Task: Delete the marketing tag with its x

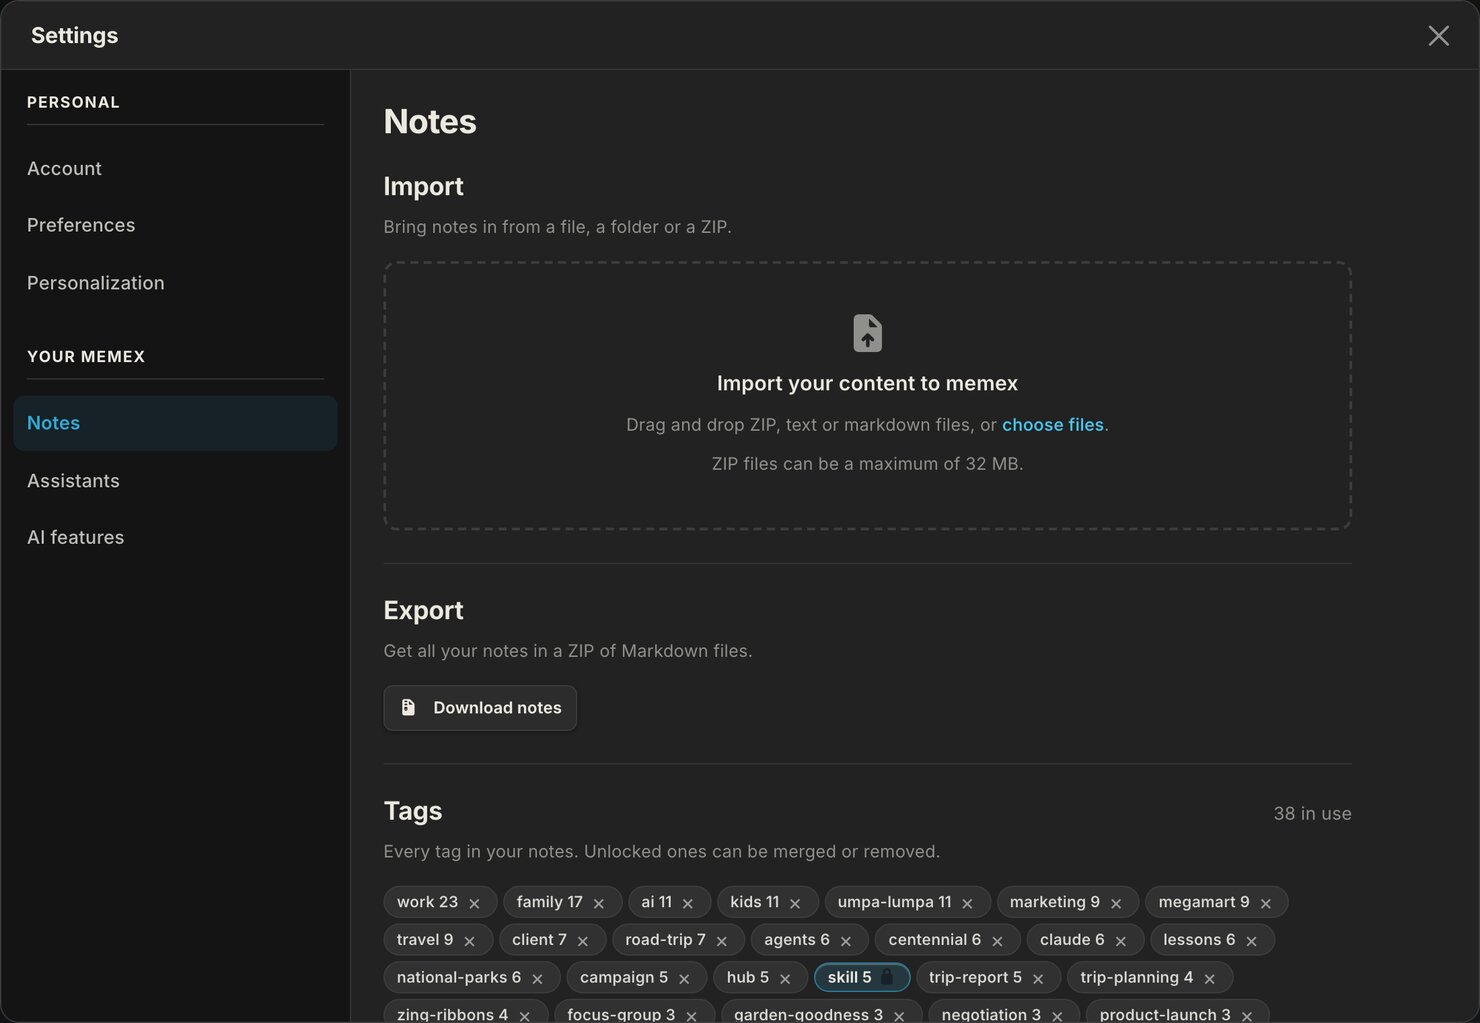Action: point(1116,903)
